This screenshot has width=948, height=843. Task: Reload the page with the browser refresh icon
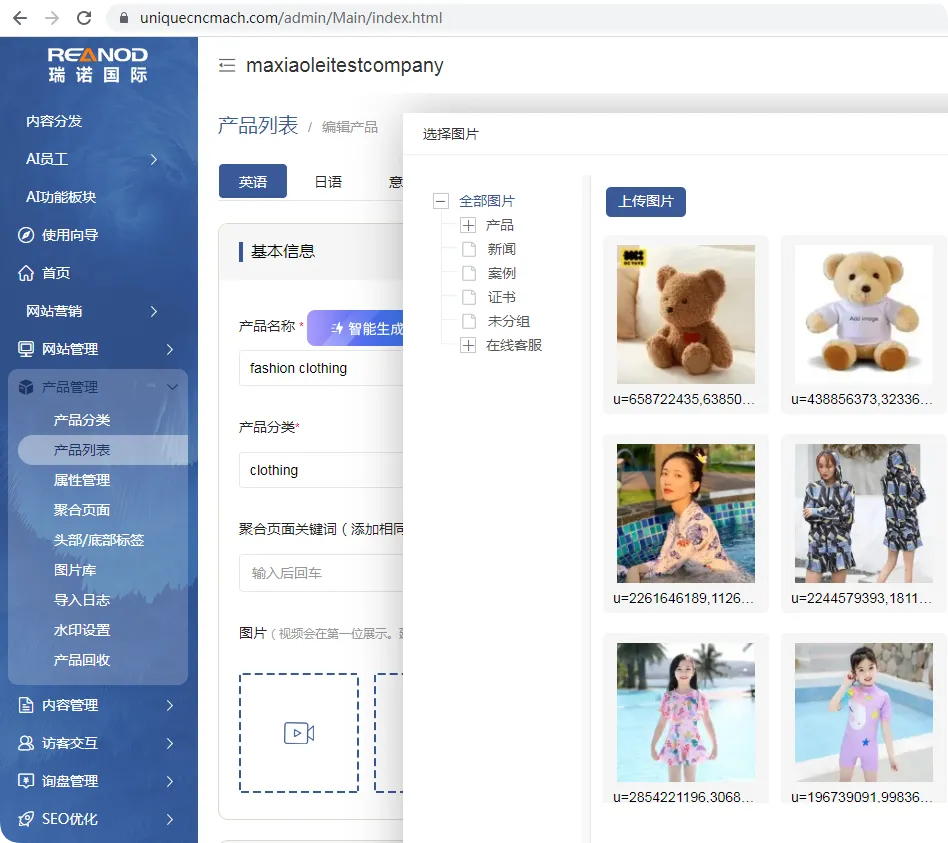pos(84,18)
